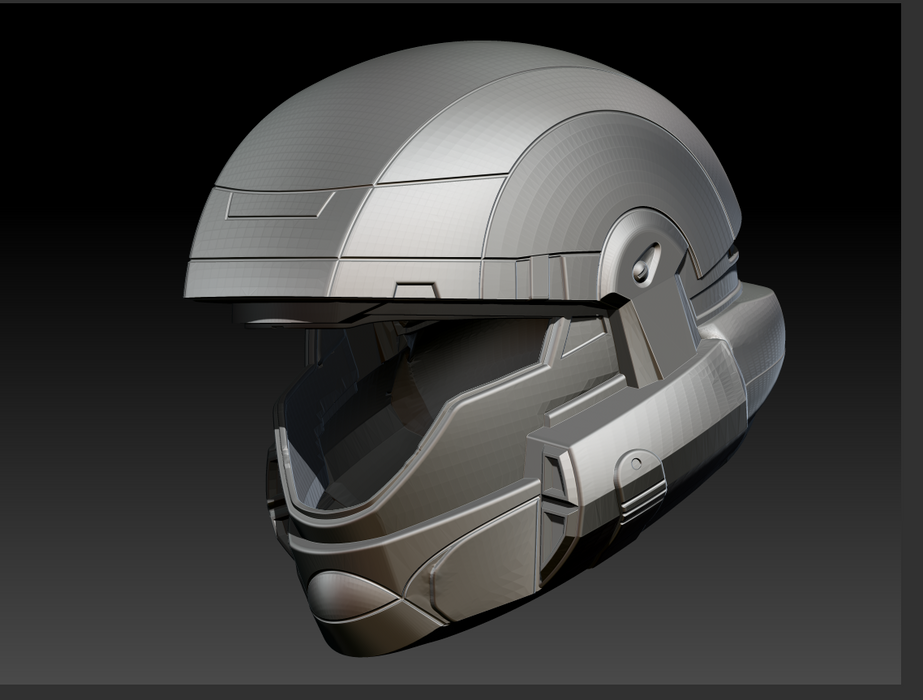This screenshot has height=700, width=923.
Task: Select the round clip latch on cheek box
Action: click(632, 462)
